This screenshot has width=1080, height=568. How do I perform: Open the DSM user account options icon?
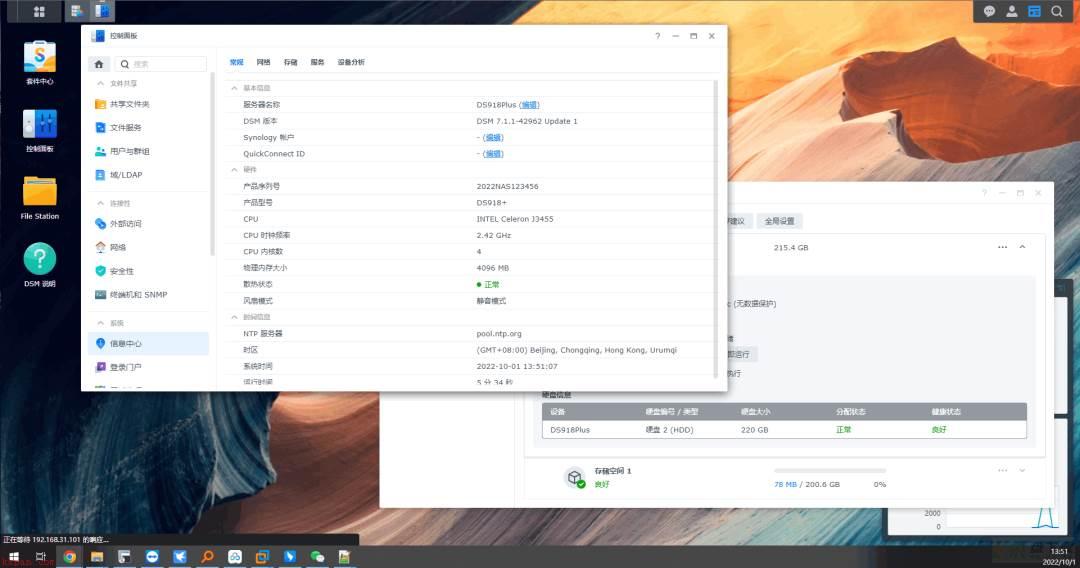coord(1012,11)
